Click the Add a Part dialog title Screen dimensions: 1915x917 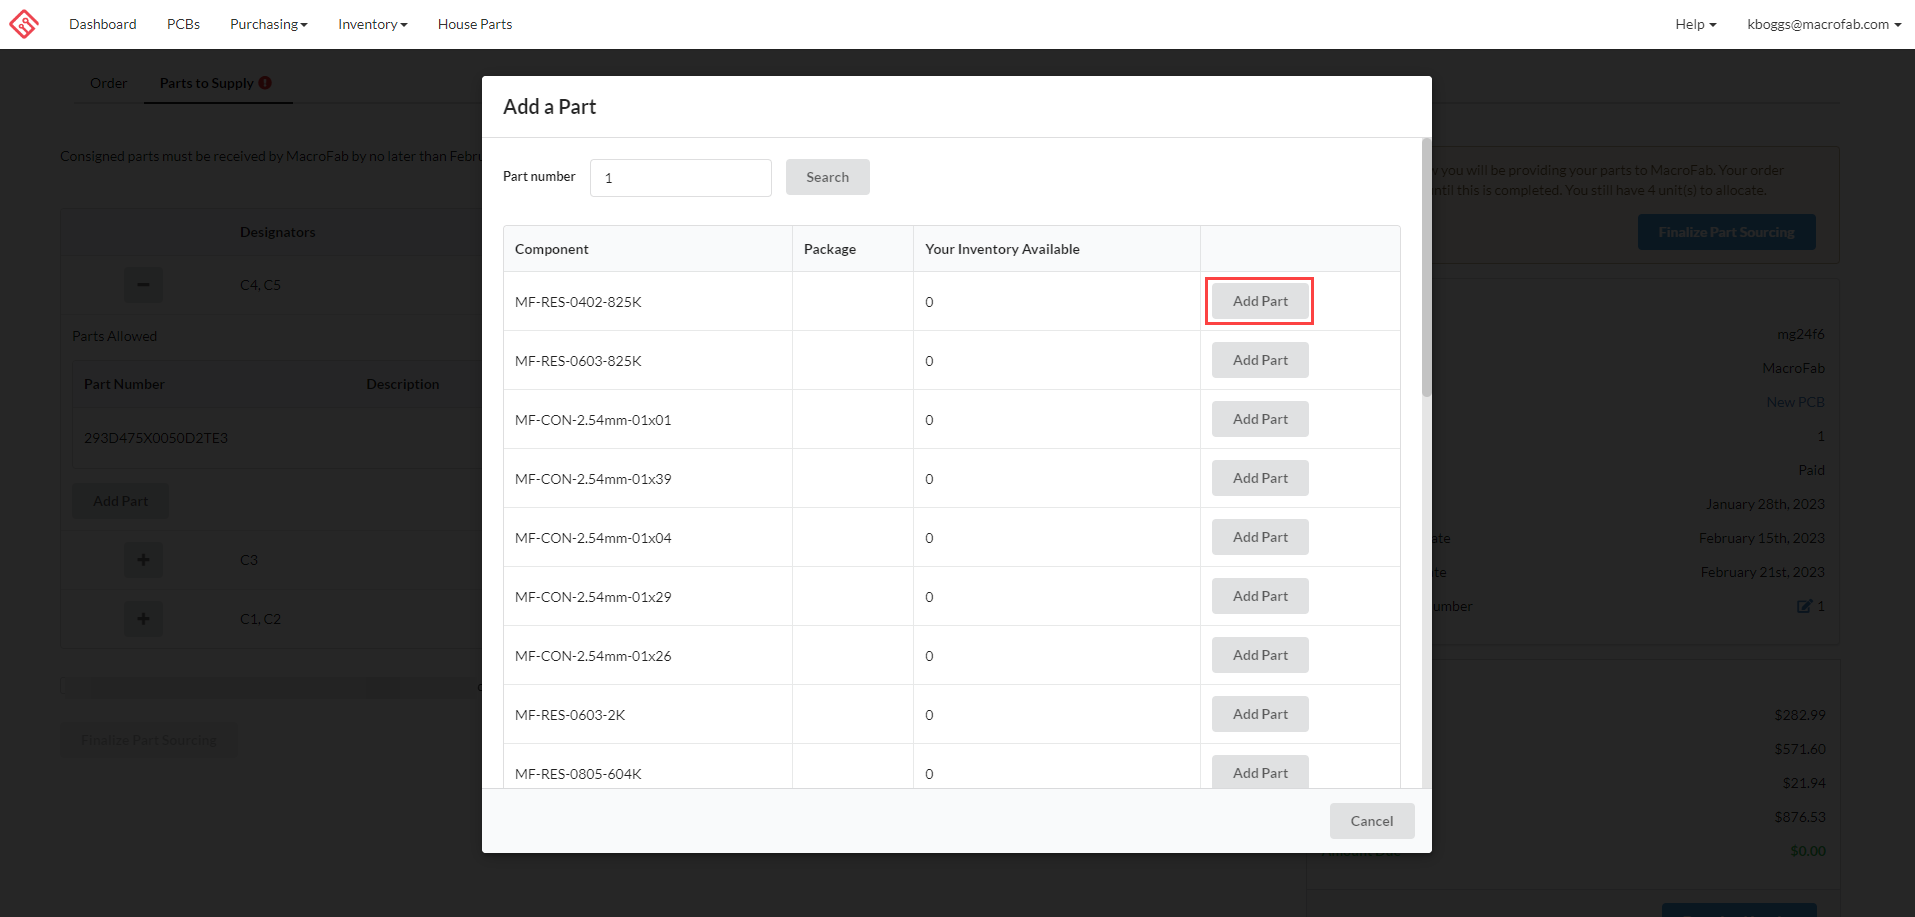pyautogui.click(x=549, y=107)
